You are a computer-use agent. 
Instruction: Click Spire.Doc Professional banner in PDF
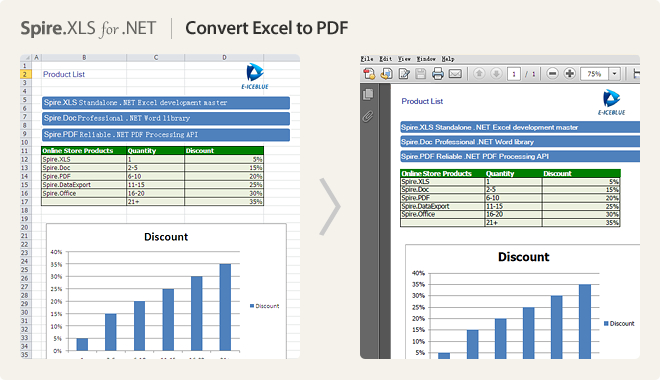coord(520,142)
